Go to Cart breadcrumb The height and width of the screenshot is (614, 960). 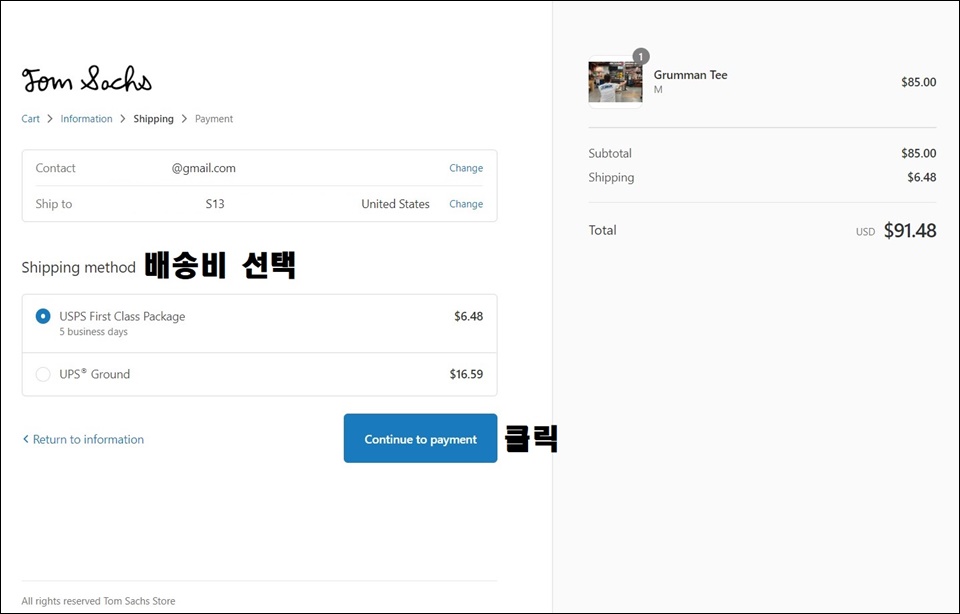[31, 119]
